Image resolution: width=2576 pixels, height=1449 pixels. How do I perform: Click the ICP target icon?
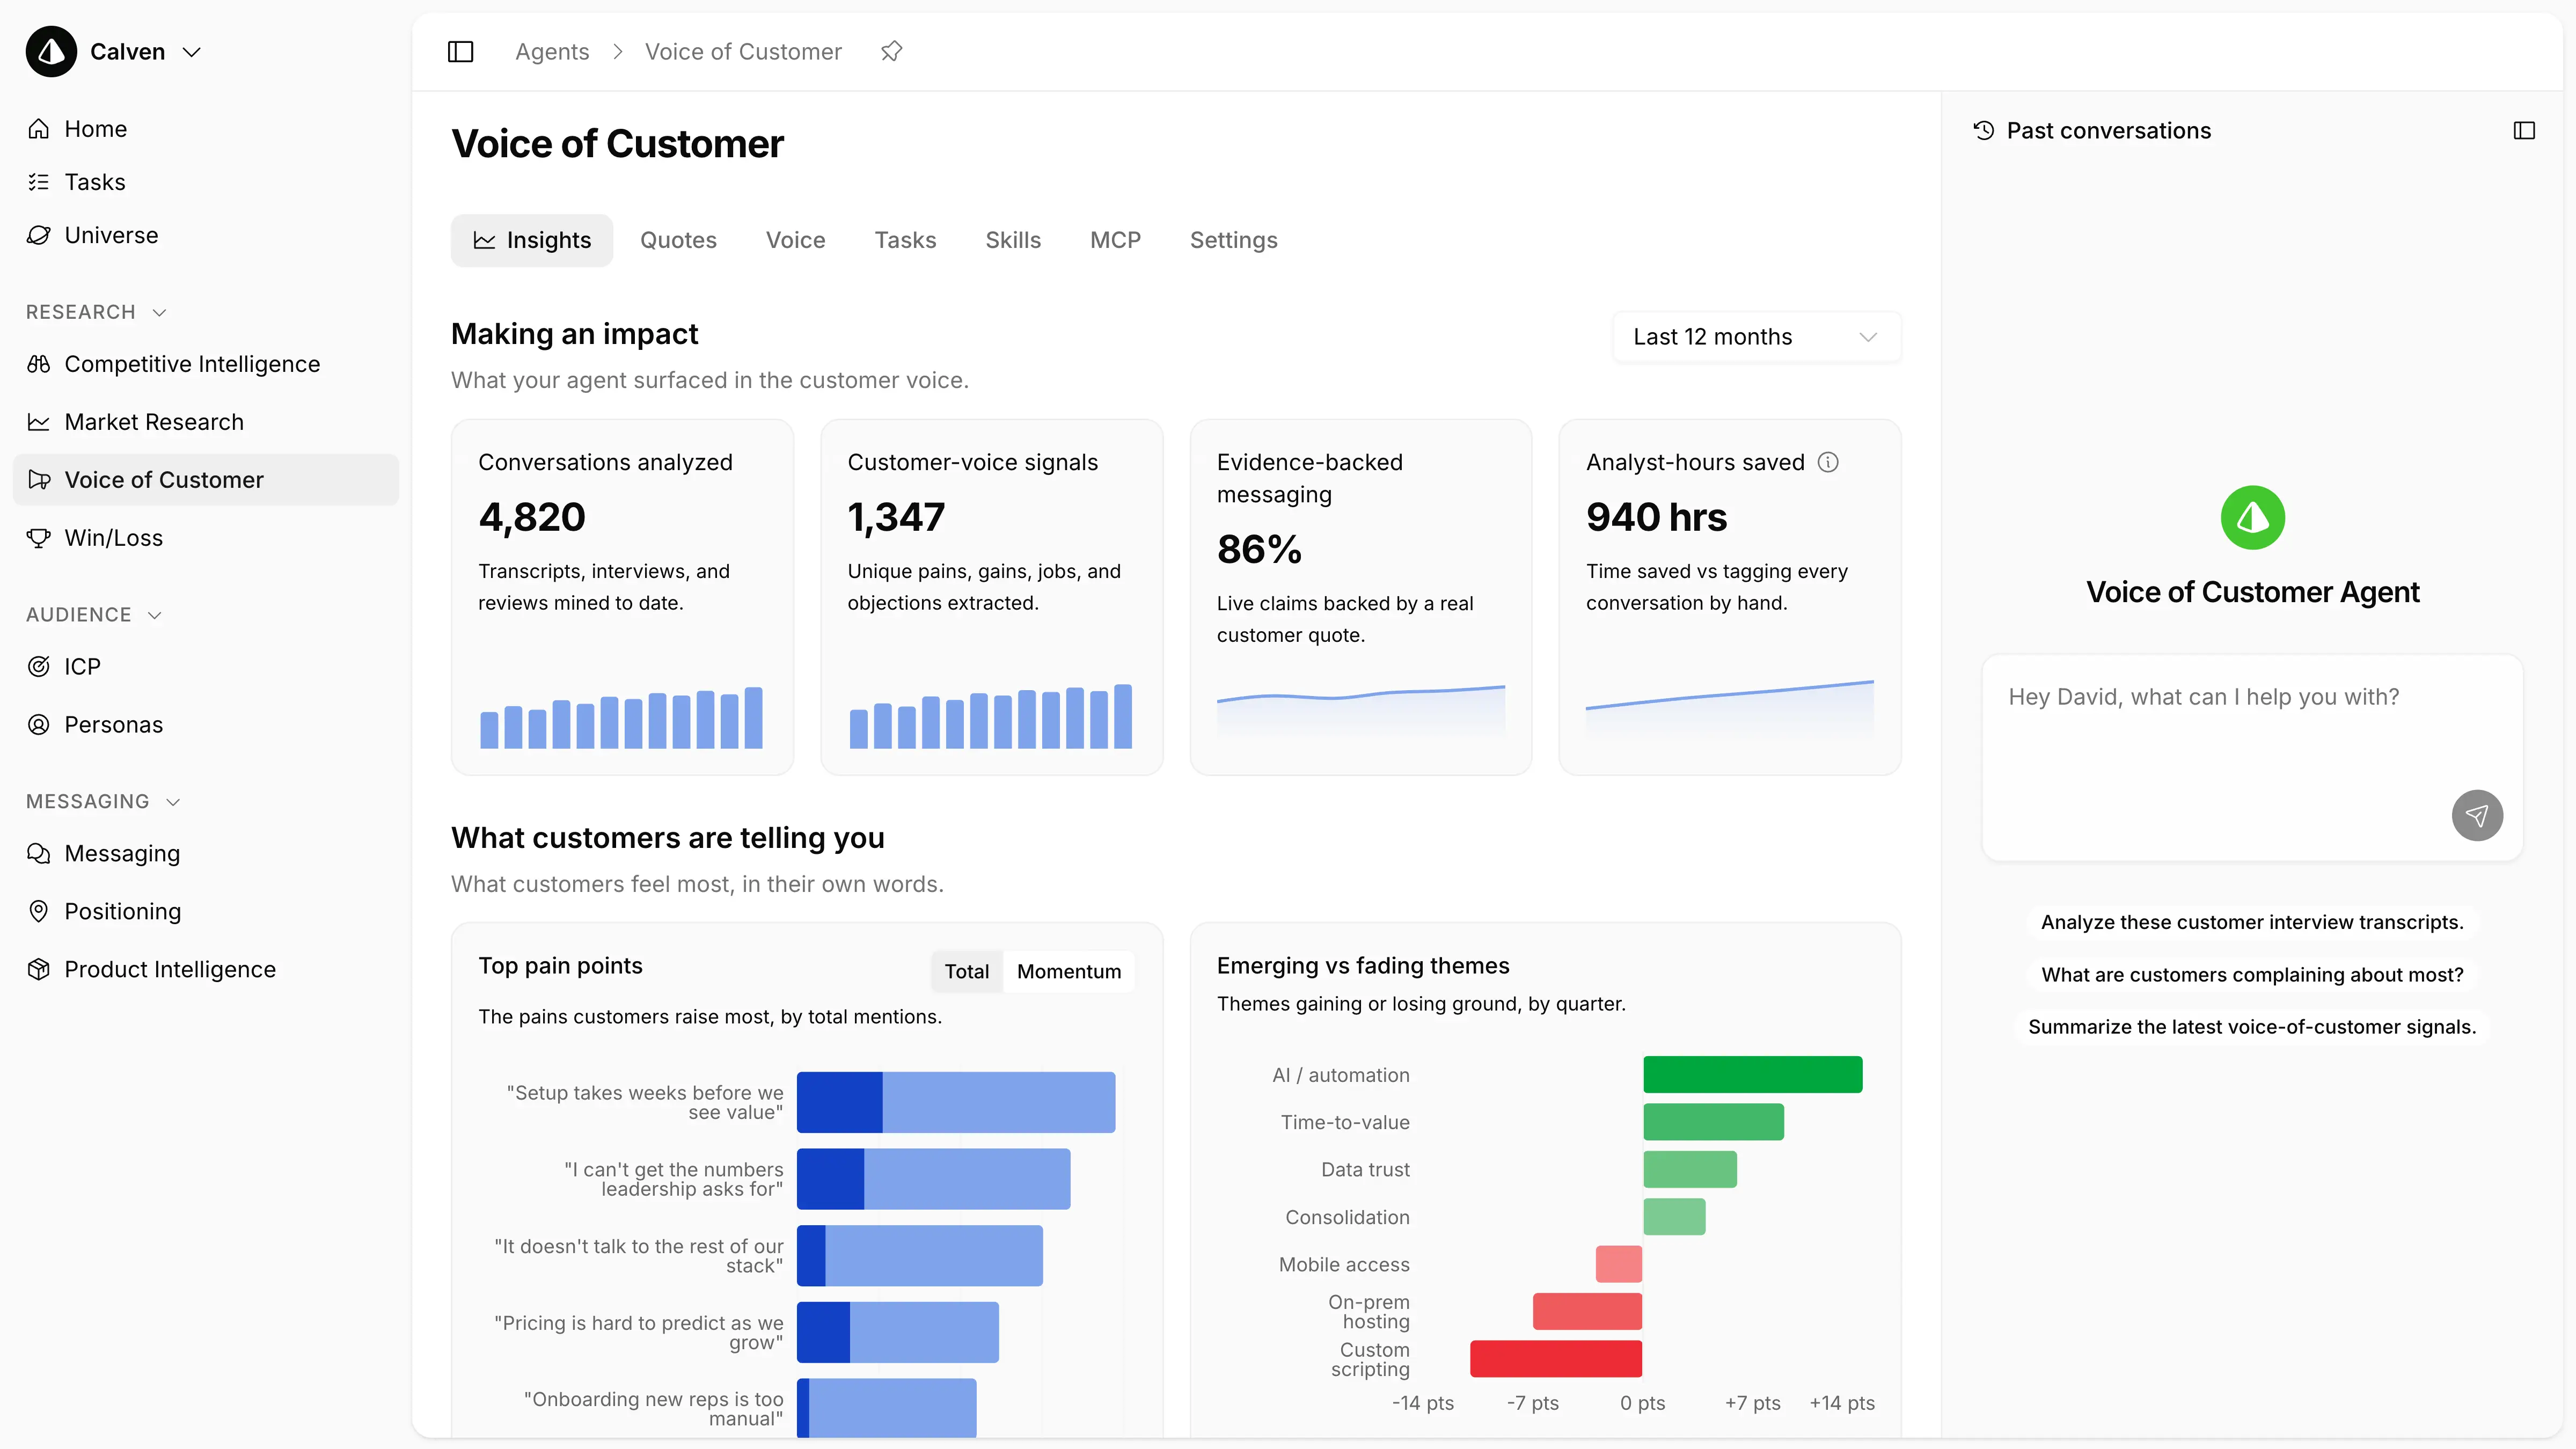[x=39, y=667]
